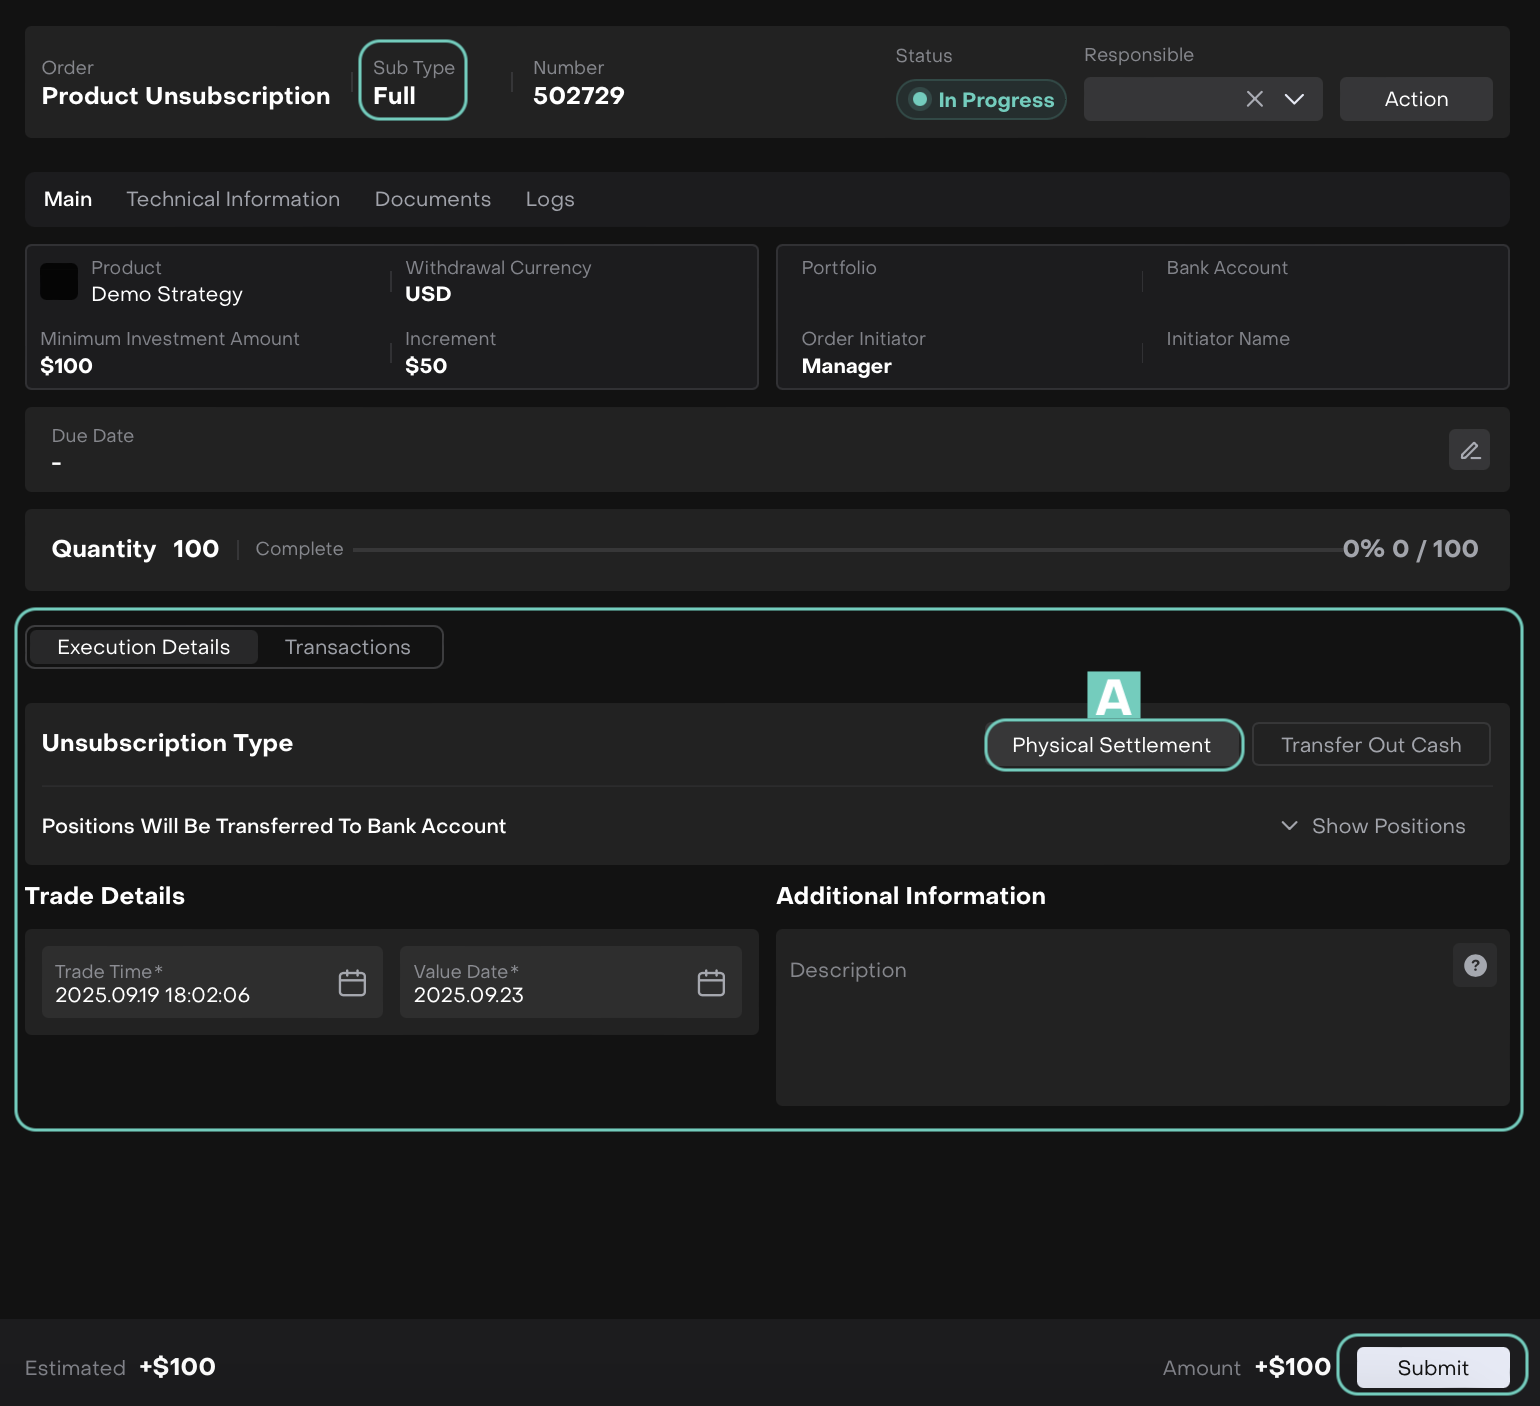The image size is (1540, 1406).
Task: Open the Trade Time calendar picker
Action: click(352, 983)
